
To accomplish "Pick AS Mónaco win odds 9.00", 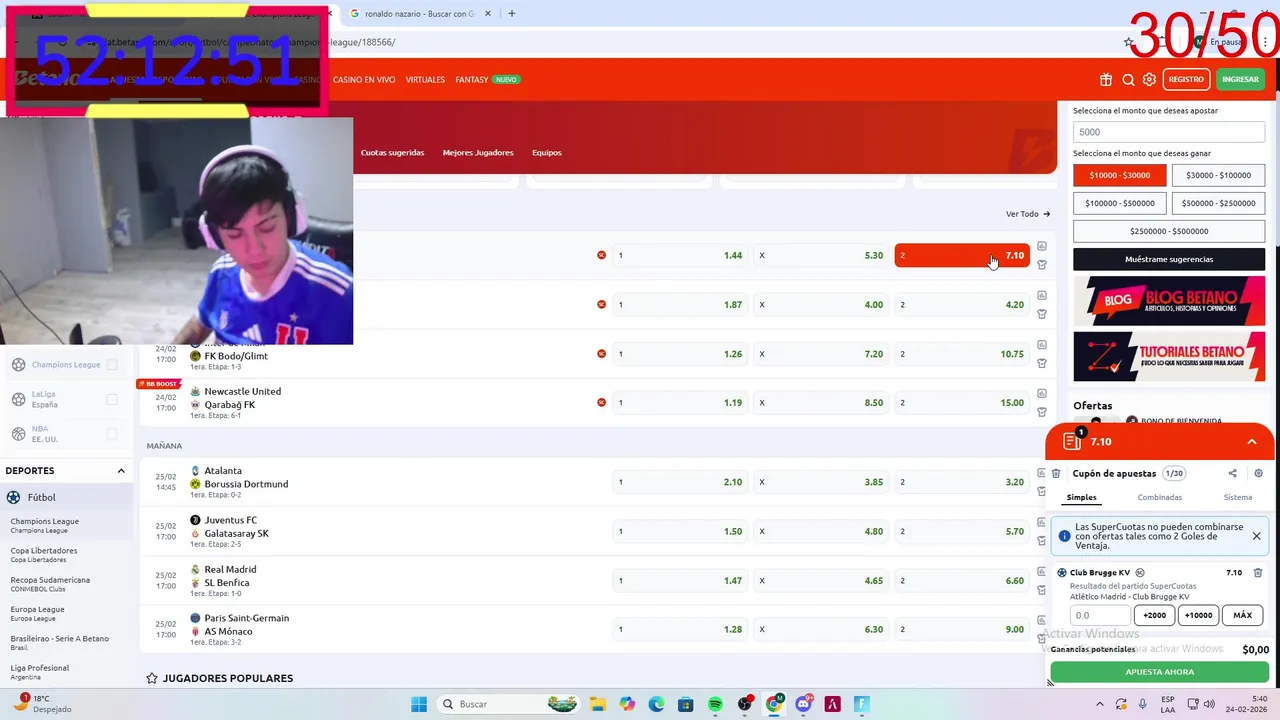I will coord(962,629).
